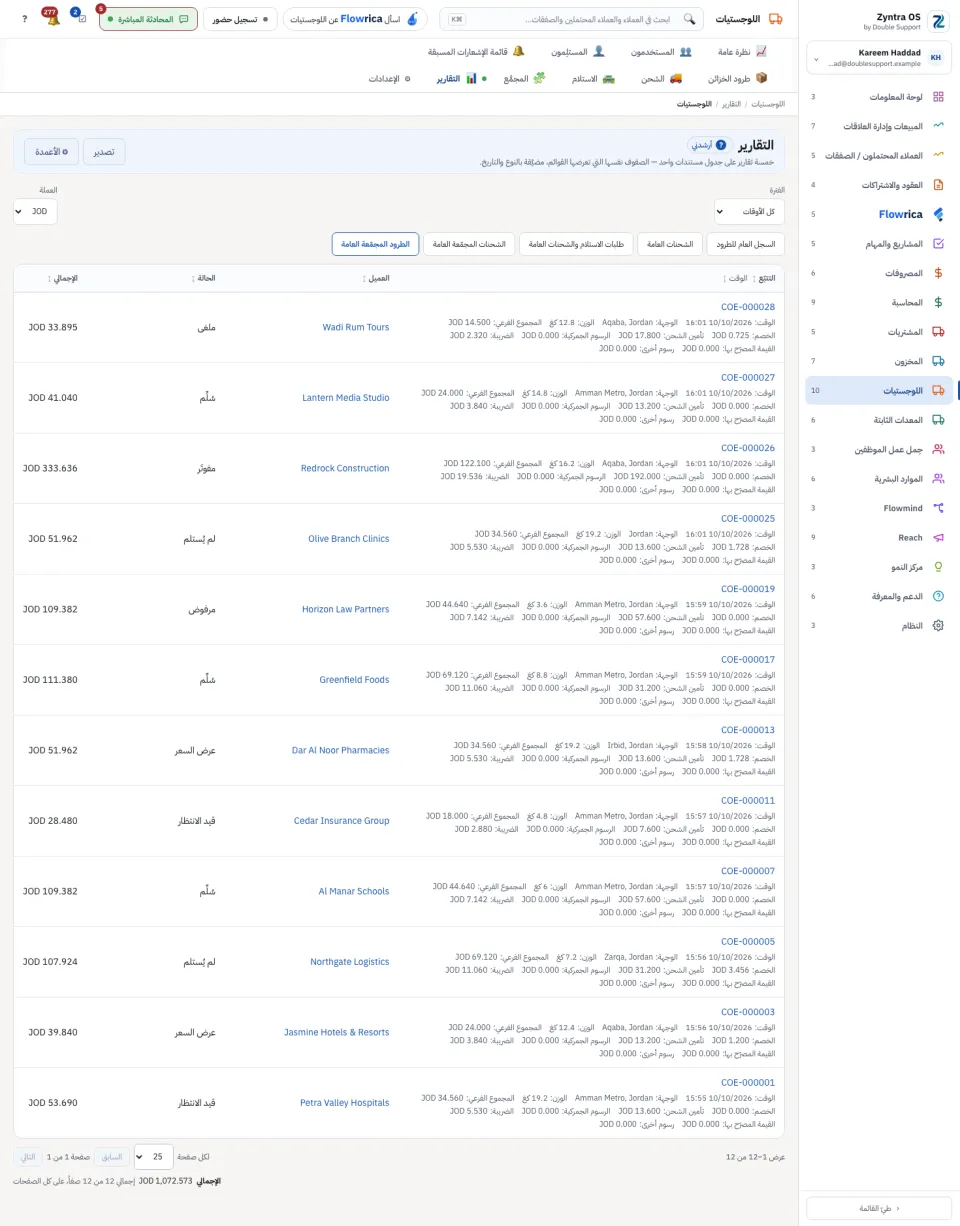Sort by the الإجمالي column header

pyautogui.click(x=63, y=278)
